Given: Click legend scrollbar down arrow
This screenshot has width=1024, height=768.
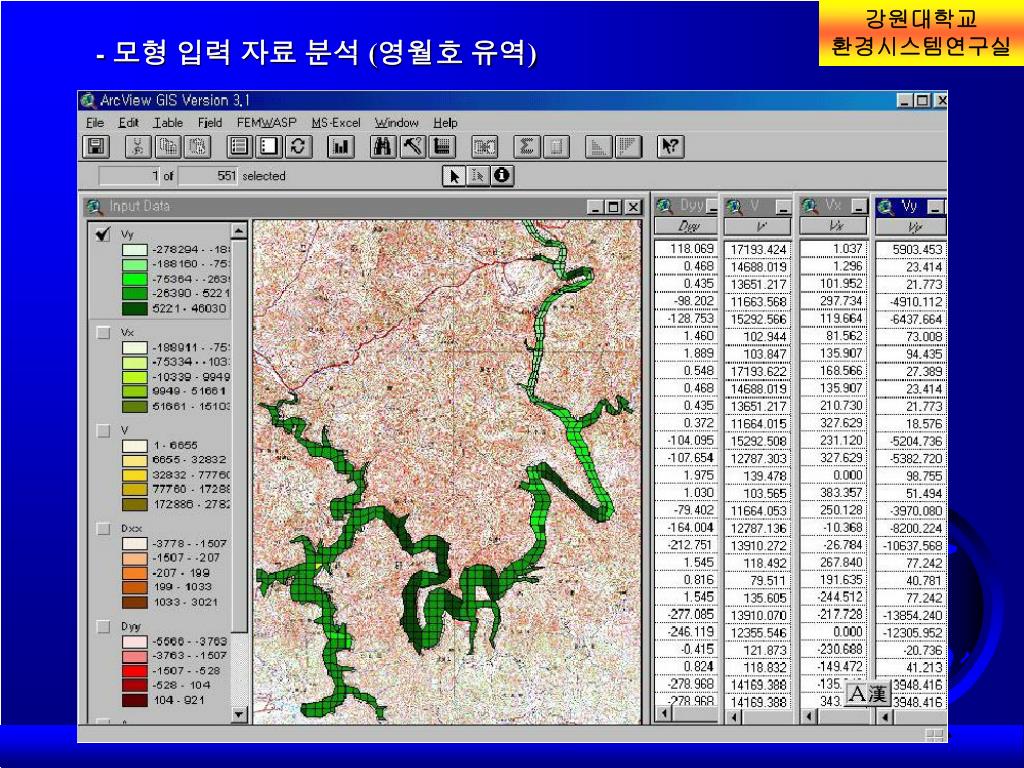Looking at the screenshot, I should pyautogui.click(x=239, y=714).
